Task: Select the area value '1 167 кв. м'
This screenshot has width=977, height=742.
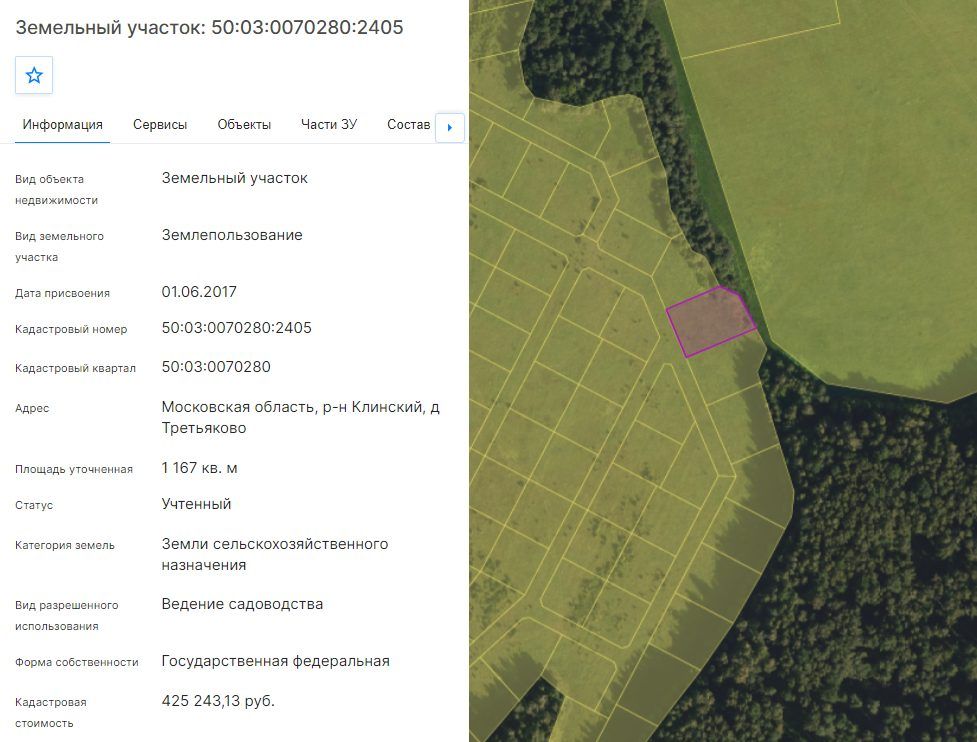Action: coord(199,468)
